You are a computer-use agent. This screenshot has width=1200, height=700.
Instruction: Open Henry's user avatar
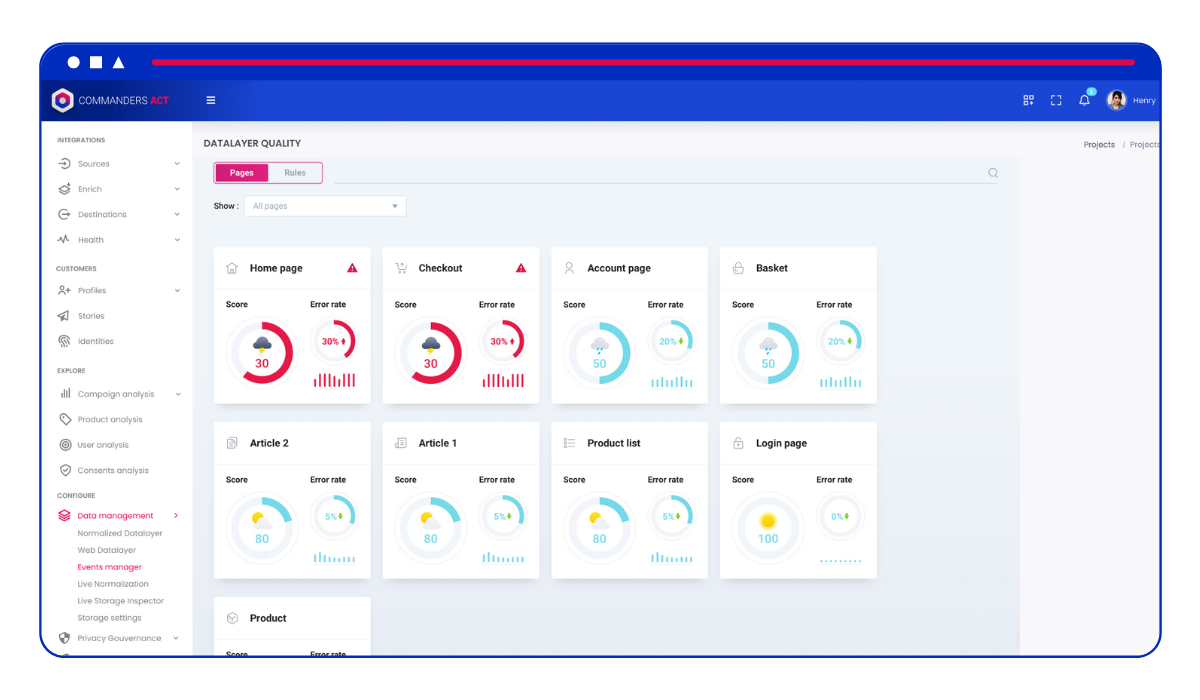click(1117, 100)
